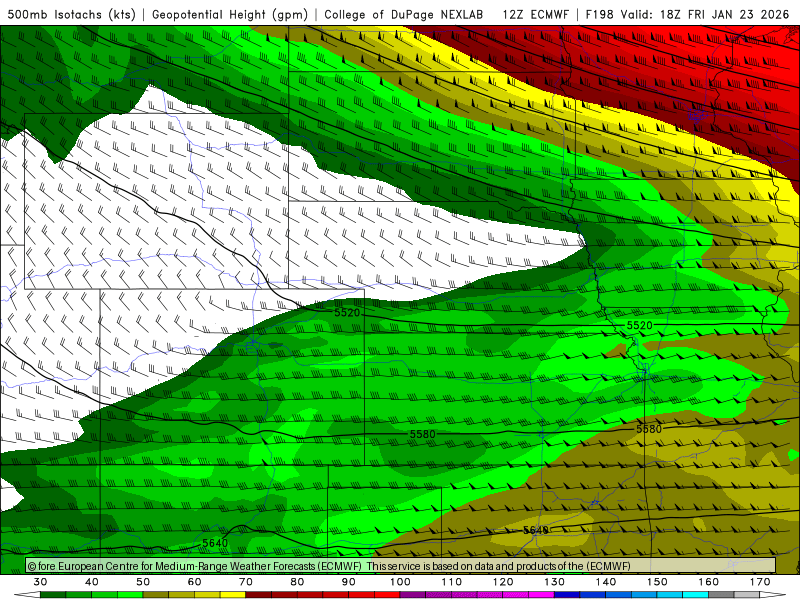The image size is (800, 600).
Task: Click the 5640 label over olive shading
Action: tap(536, 530)
